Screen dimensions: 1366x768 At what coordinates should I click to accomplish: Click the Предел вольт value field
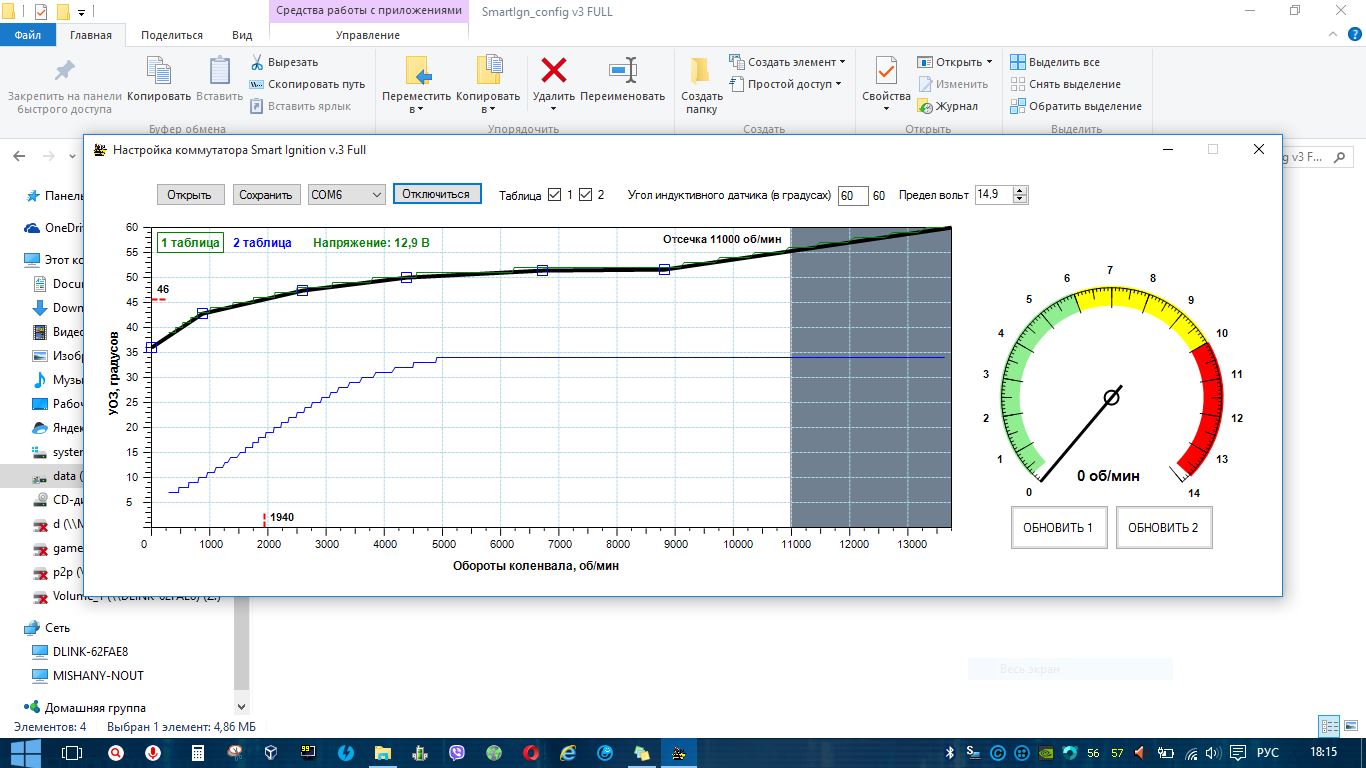click(994, 195)
